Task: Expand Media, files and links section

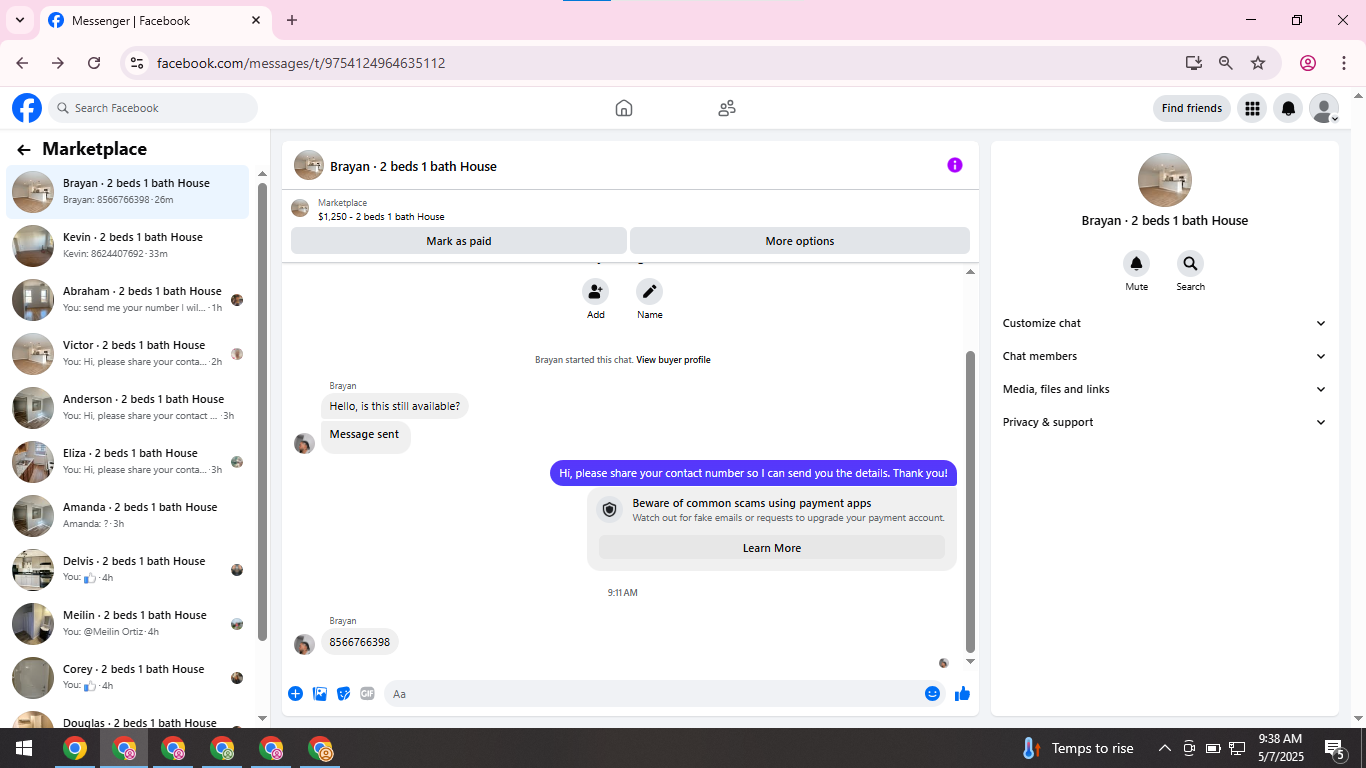Action: click(x=1165, y=389)
